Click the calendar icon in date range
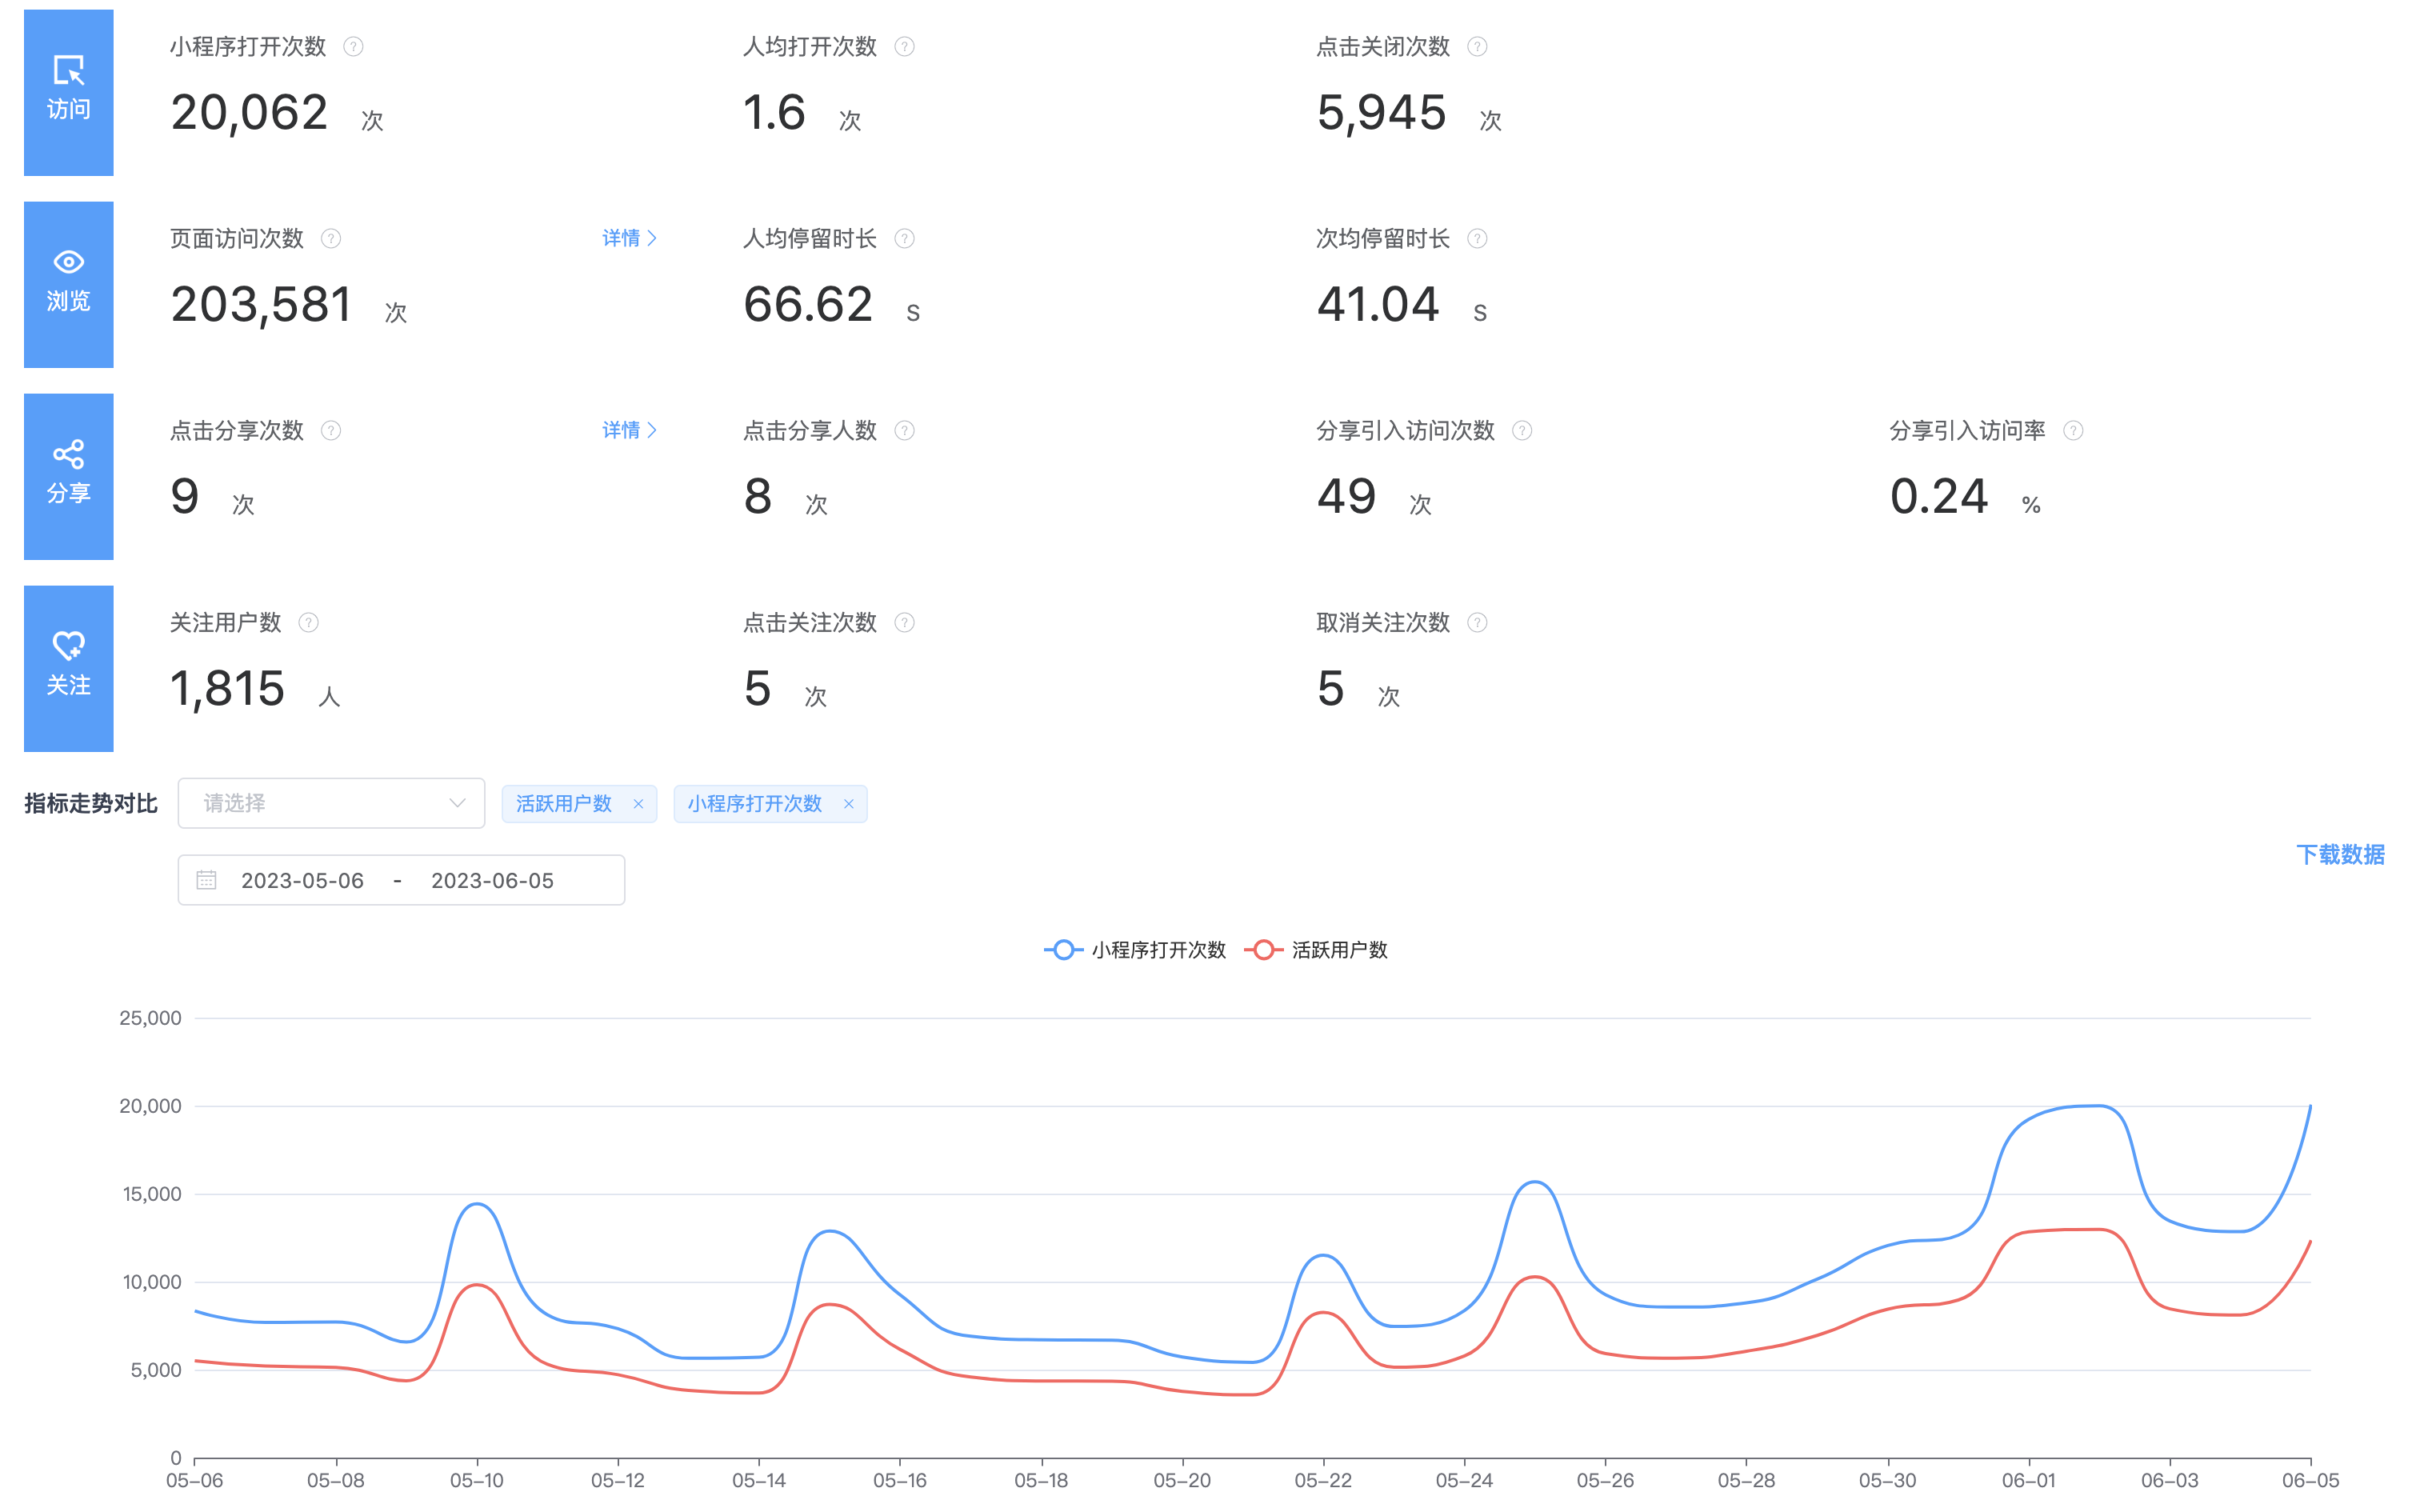 [x=207, y=881]
